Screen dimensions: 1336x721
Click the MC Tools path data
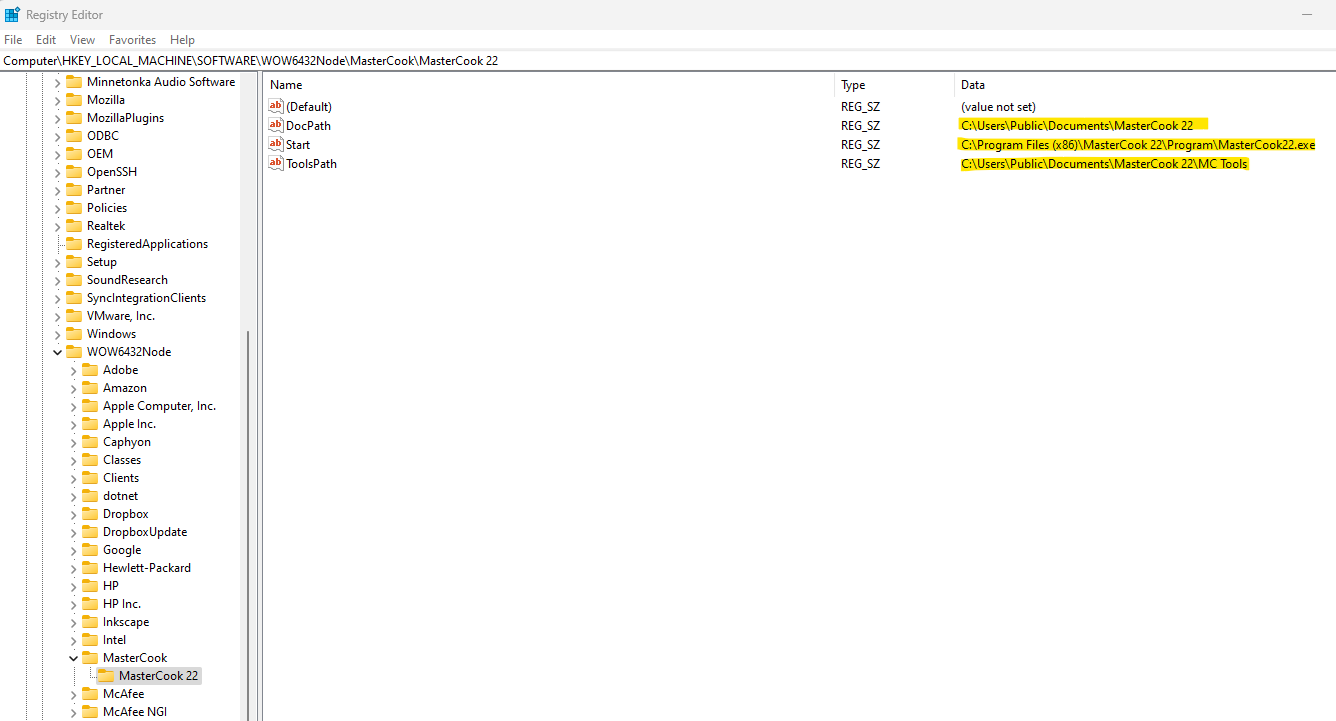1104,163
